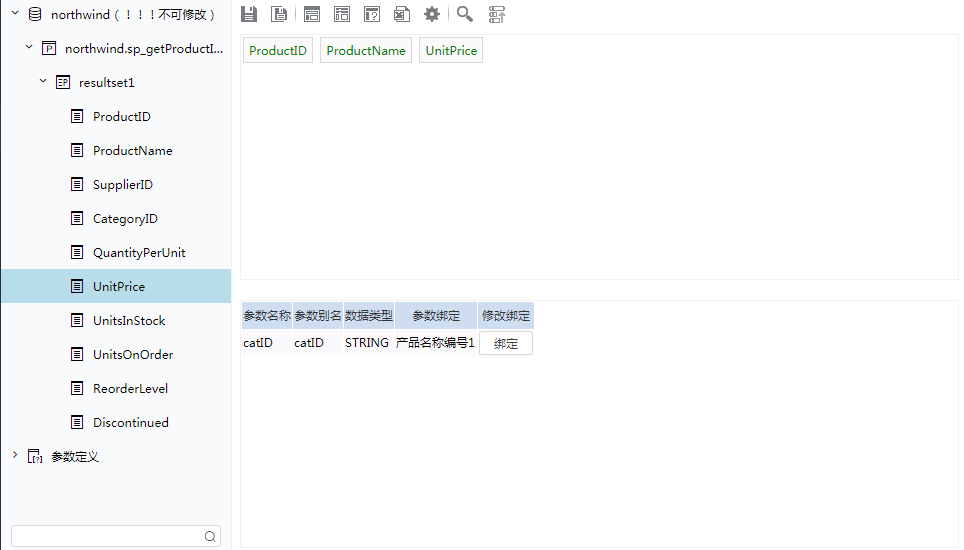Click the 绑定 button for catID
Screen dimensions: 964x550
(505, 343)
